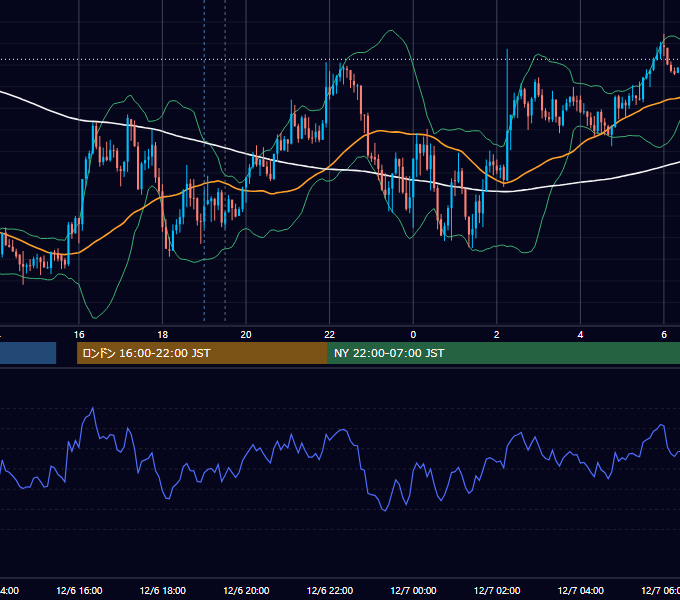Click the 12/6 18:00 date label
Viewport: 680px width, 600px height.
coord(163,590)
